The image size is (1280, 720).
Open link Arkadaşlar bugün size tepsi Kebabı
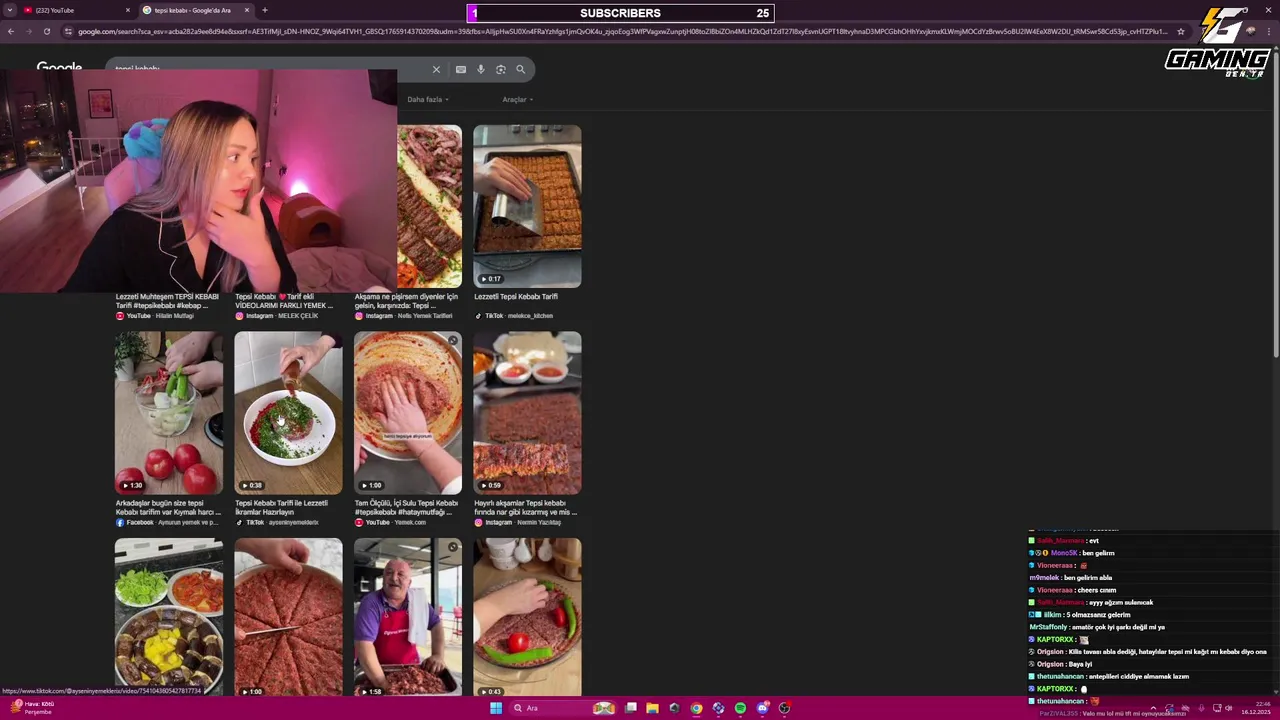pyautogui.click(x=168, y=507)
